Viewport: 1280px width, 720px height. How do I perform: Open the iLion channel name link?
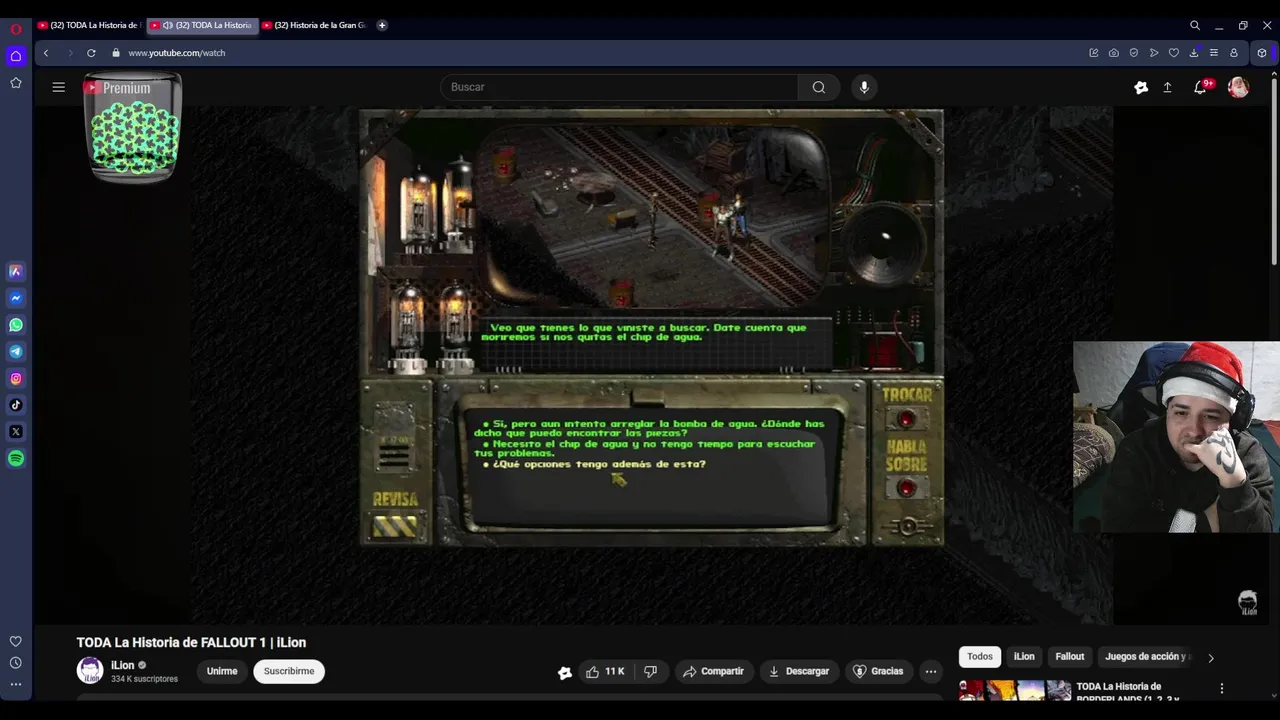[x=122, y=665]
